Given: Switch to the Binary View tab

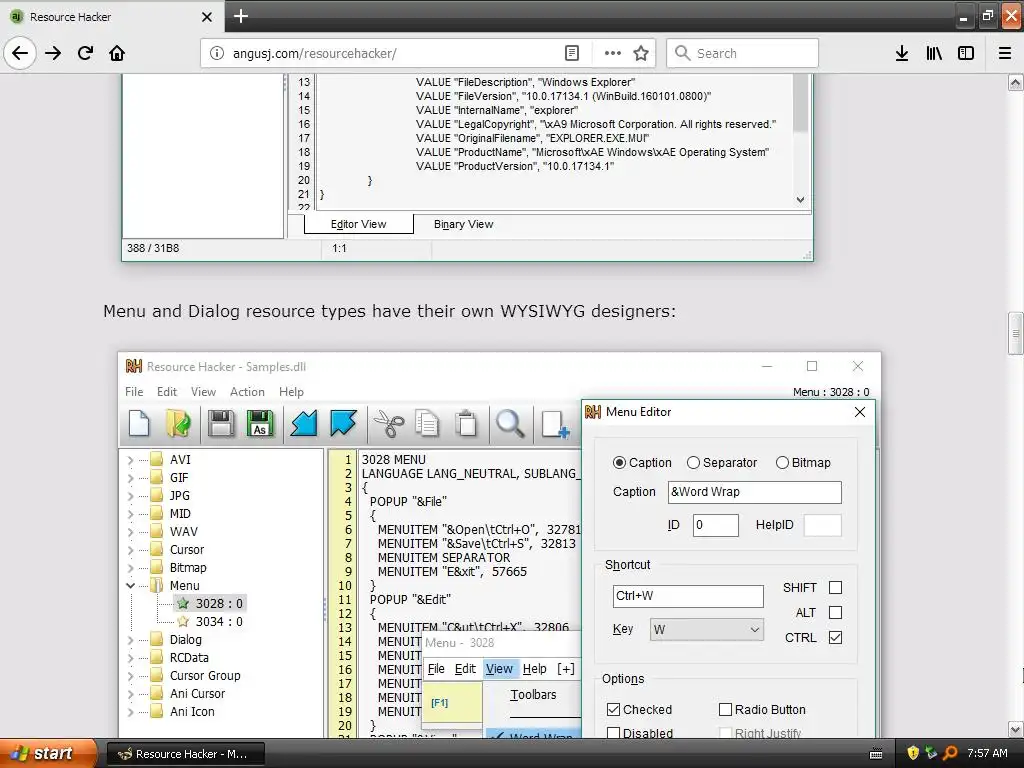Looking at the screenshot, I should [464, 224].
